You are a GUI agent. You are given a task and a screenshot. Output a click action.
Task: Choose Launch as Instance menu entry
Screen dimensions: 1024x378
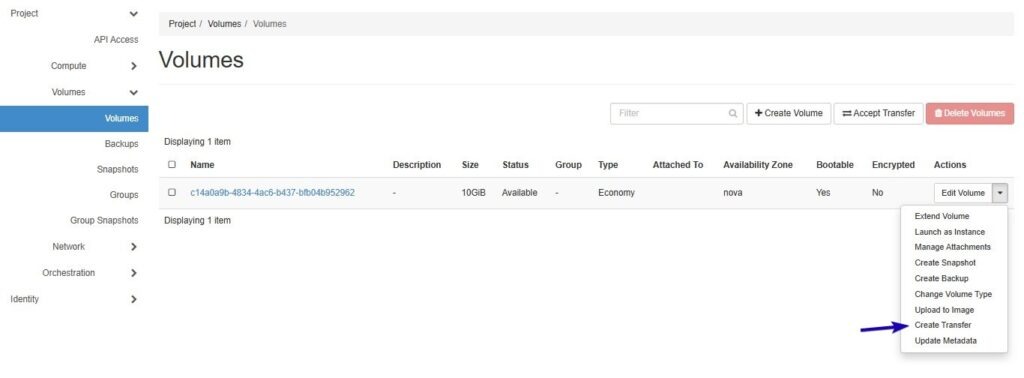(950, 232)
